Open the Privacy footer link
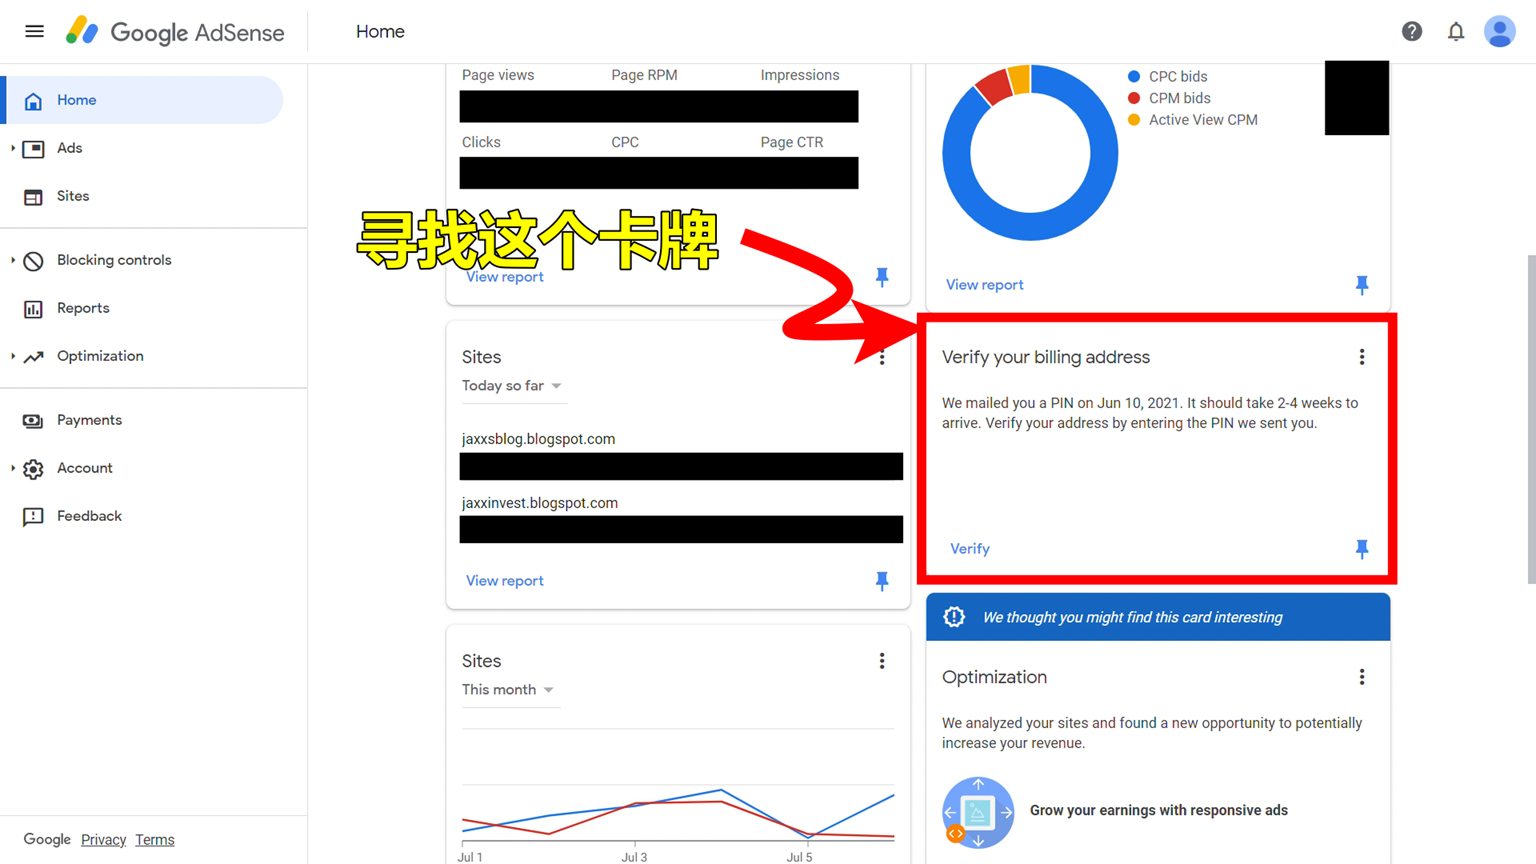This screenshot has width=1536, height=864. [x=103, y=840]
